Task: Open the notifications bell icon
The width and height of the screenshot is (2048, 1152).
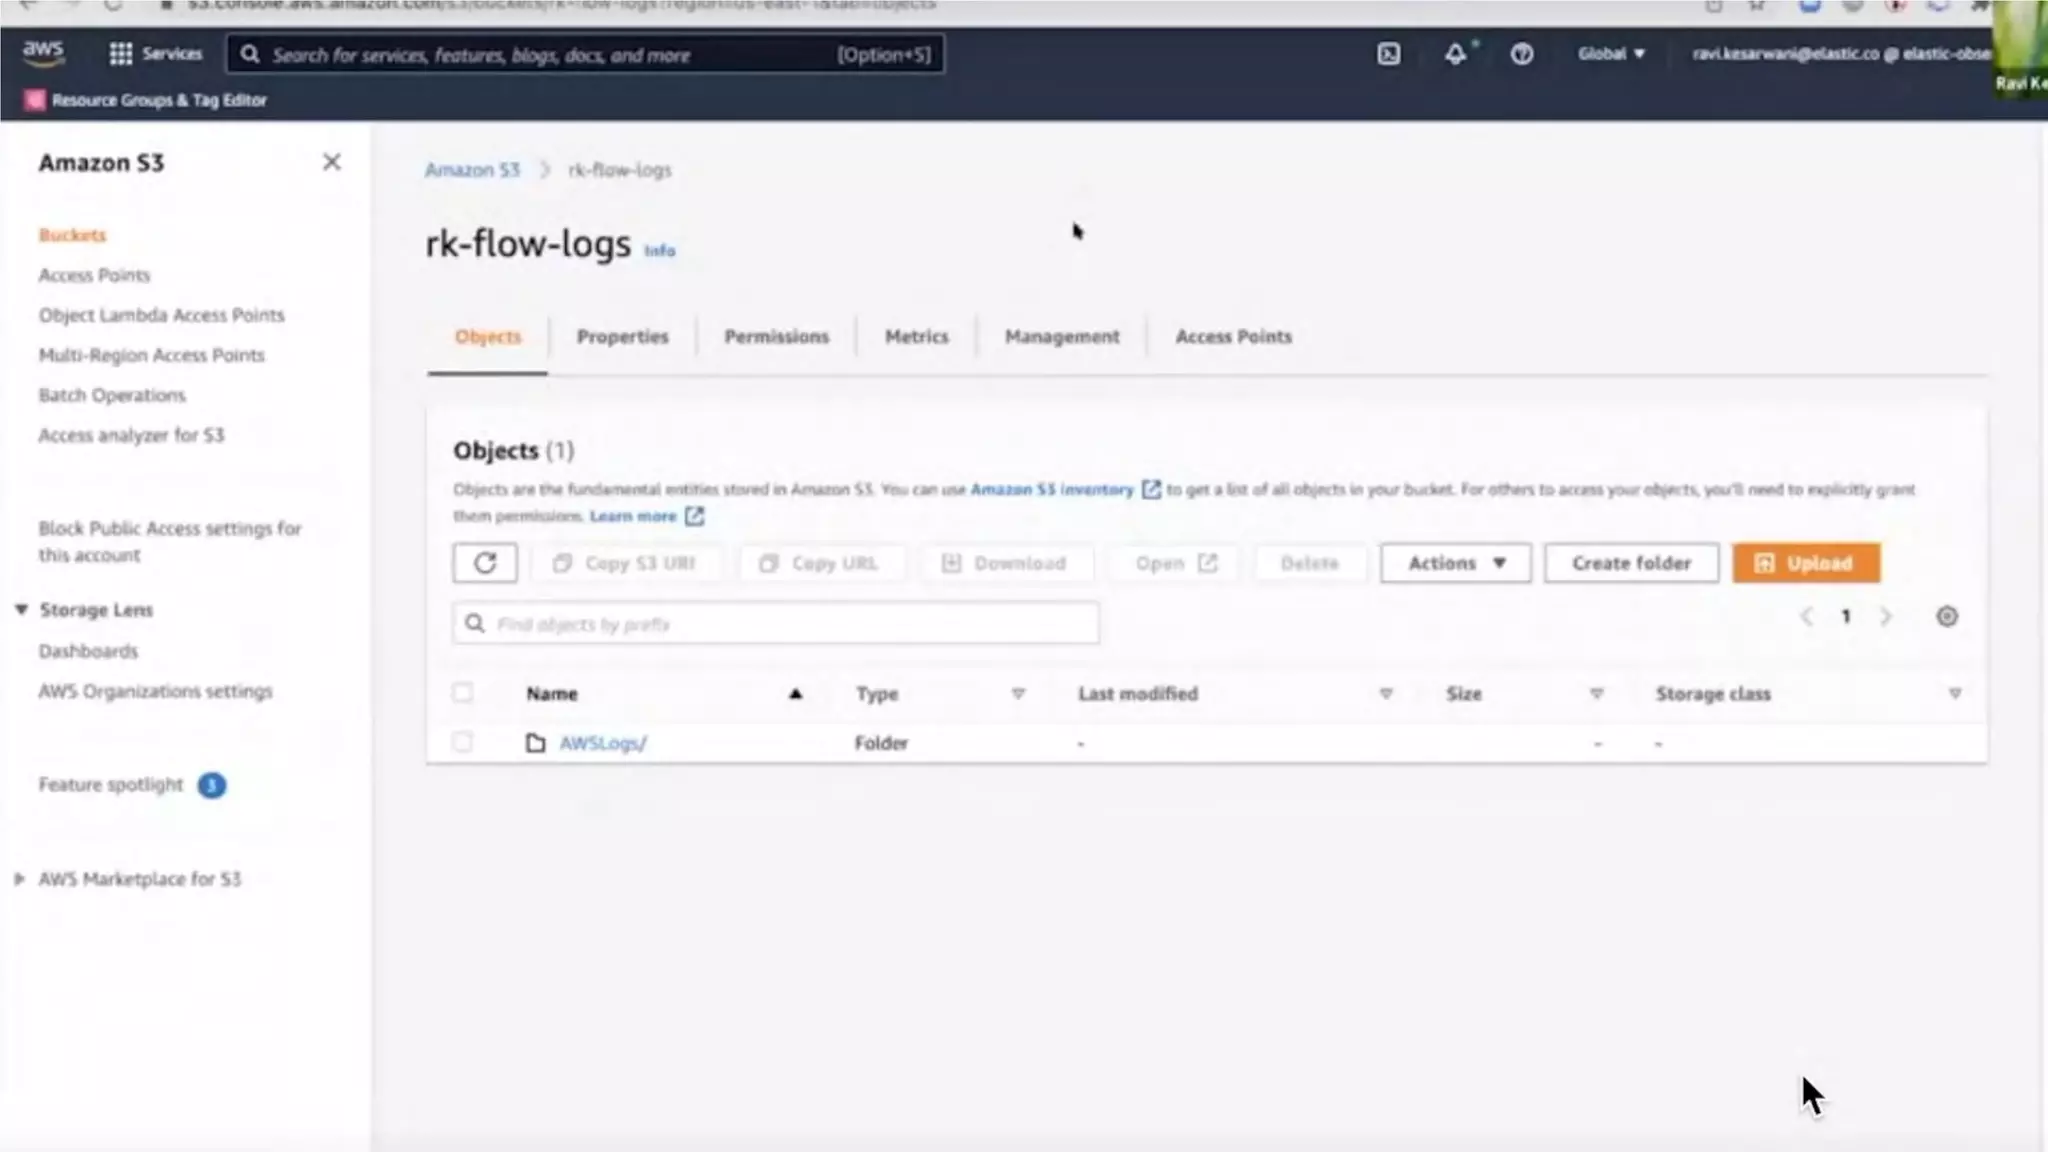Action: pos(1455,54)
